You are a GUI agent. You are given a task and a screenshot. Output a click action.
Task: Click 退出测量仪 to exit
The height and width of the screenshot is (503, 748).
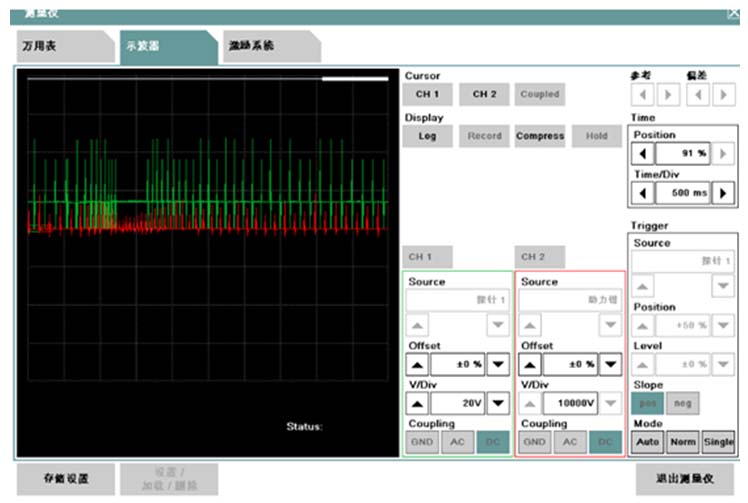685,478
